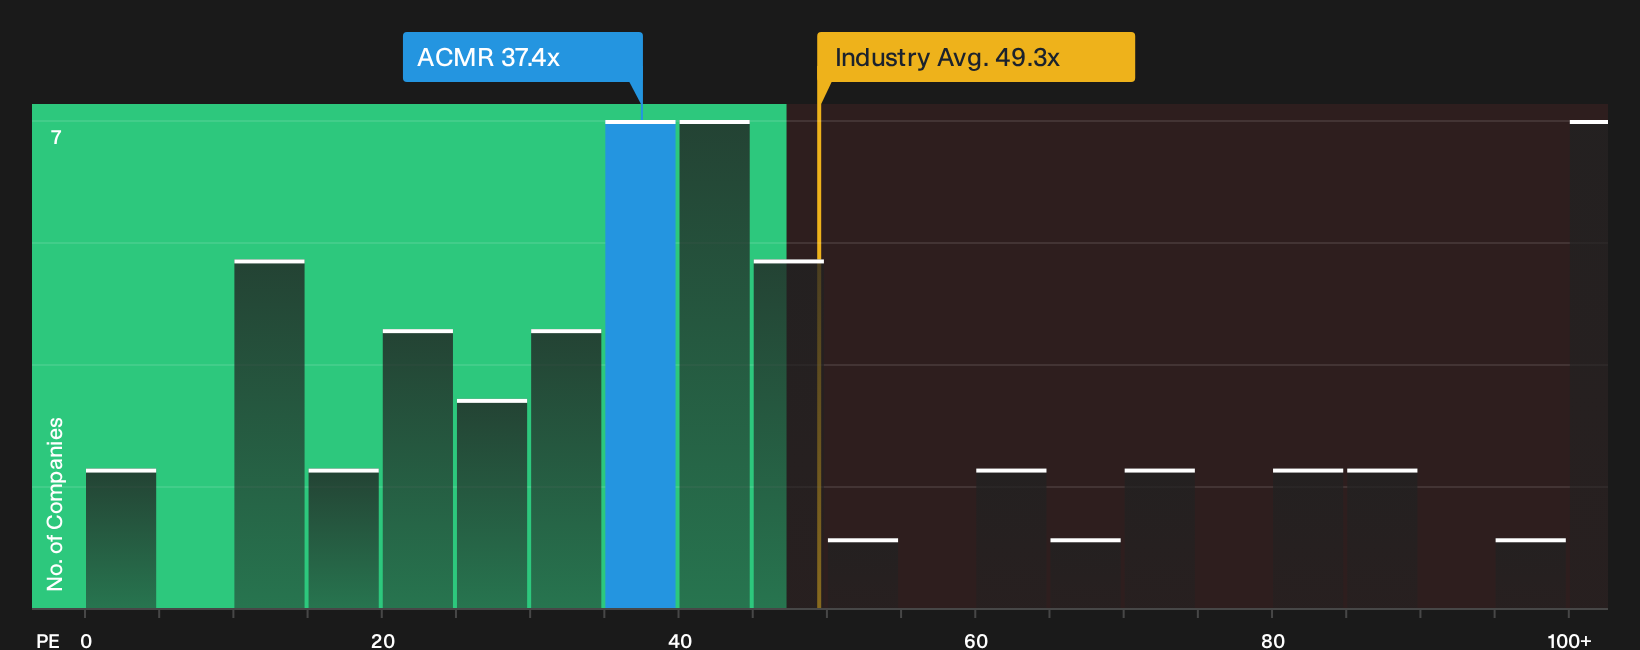Viewport: 1640px width, 650px height.
Task: Select the bar for PE 80 to 85
Action: pyautogui.click(x=1308, y=538)
